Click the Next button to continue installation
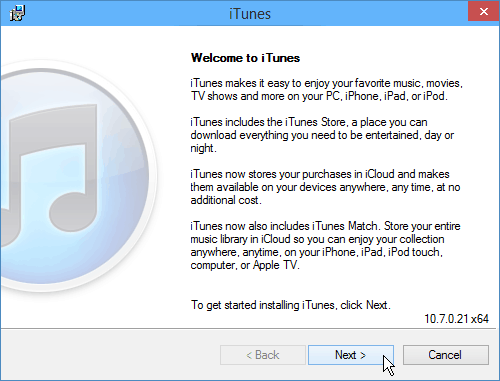This screenshot has width=500, height=381. coord(351,355)
